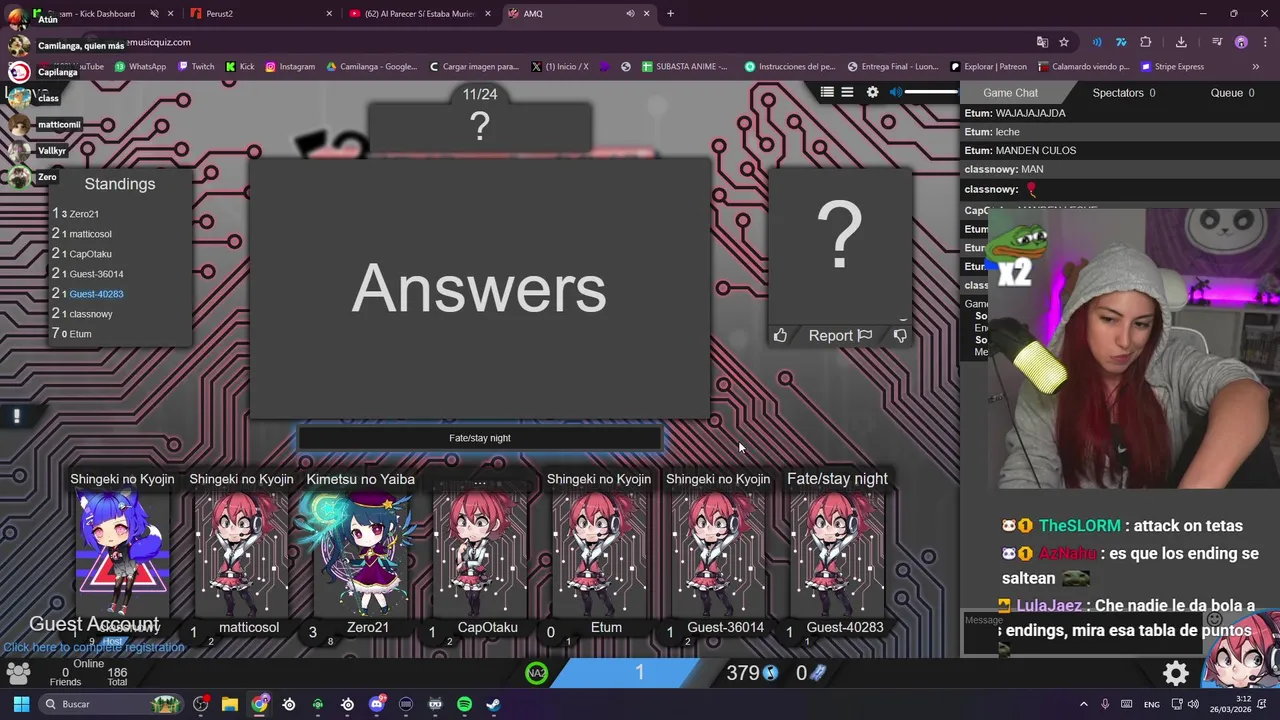Select Zero21 in Standings list

[x=84, y=214]
